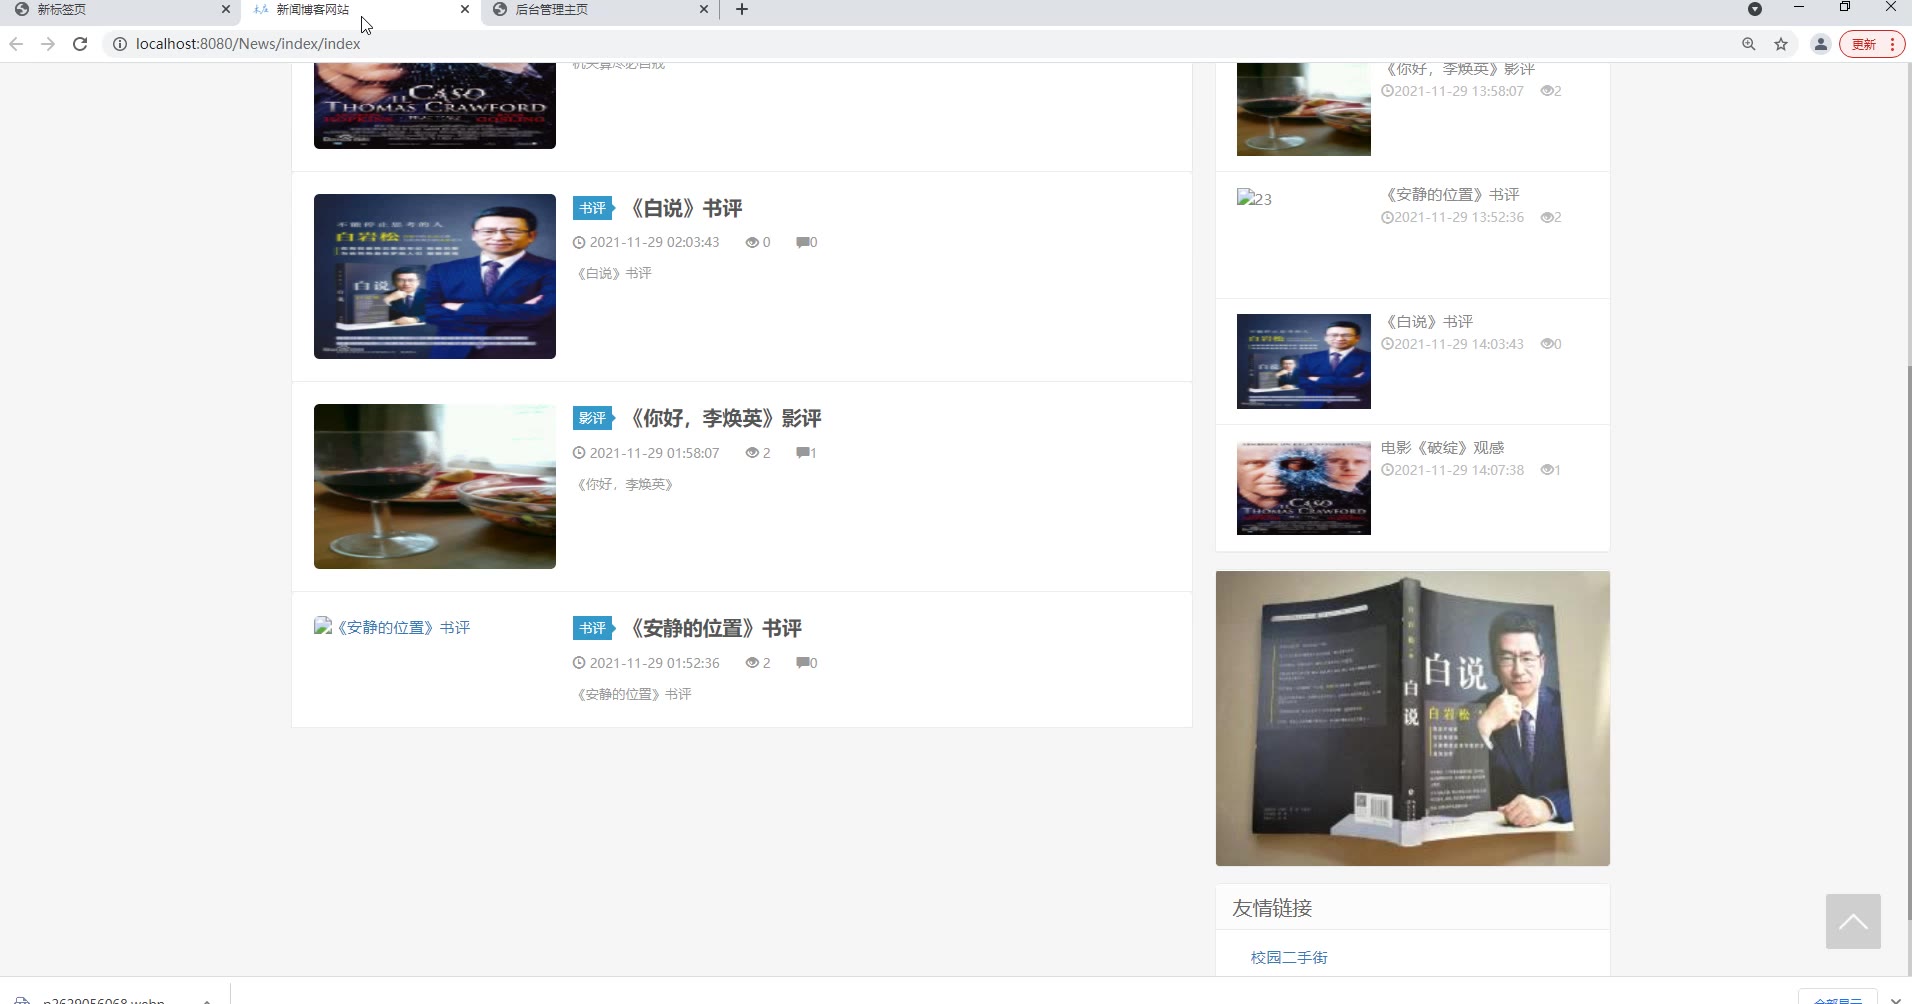Open sidebar link 《白说》书评
The image size is (1912, 1004).
[1427, 321]
